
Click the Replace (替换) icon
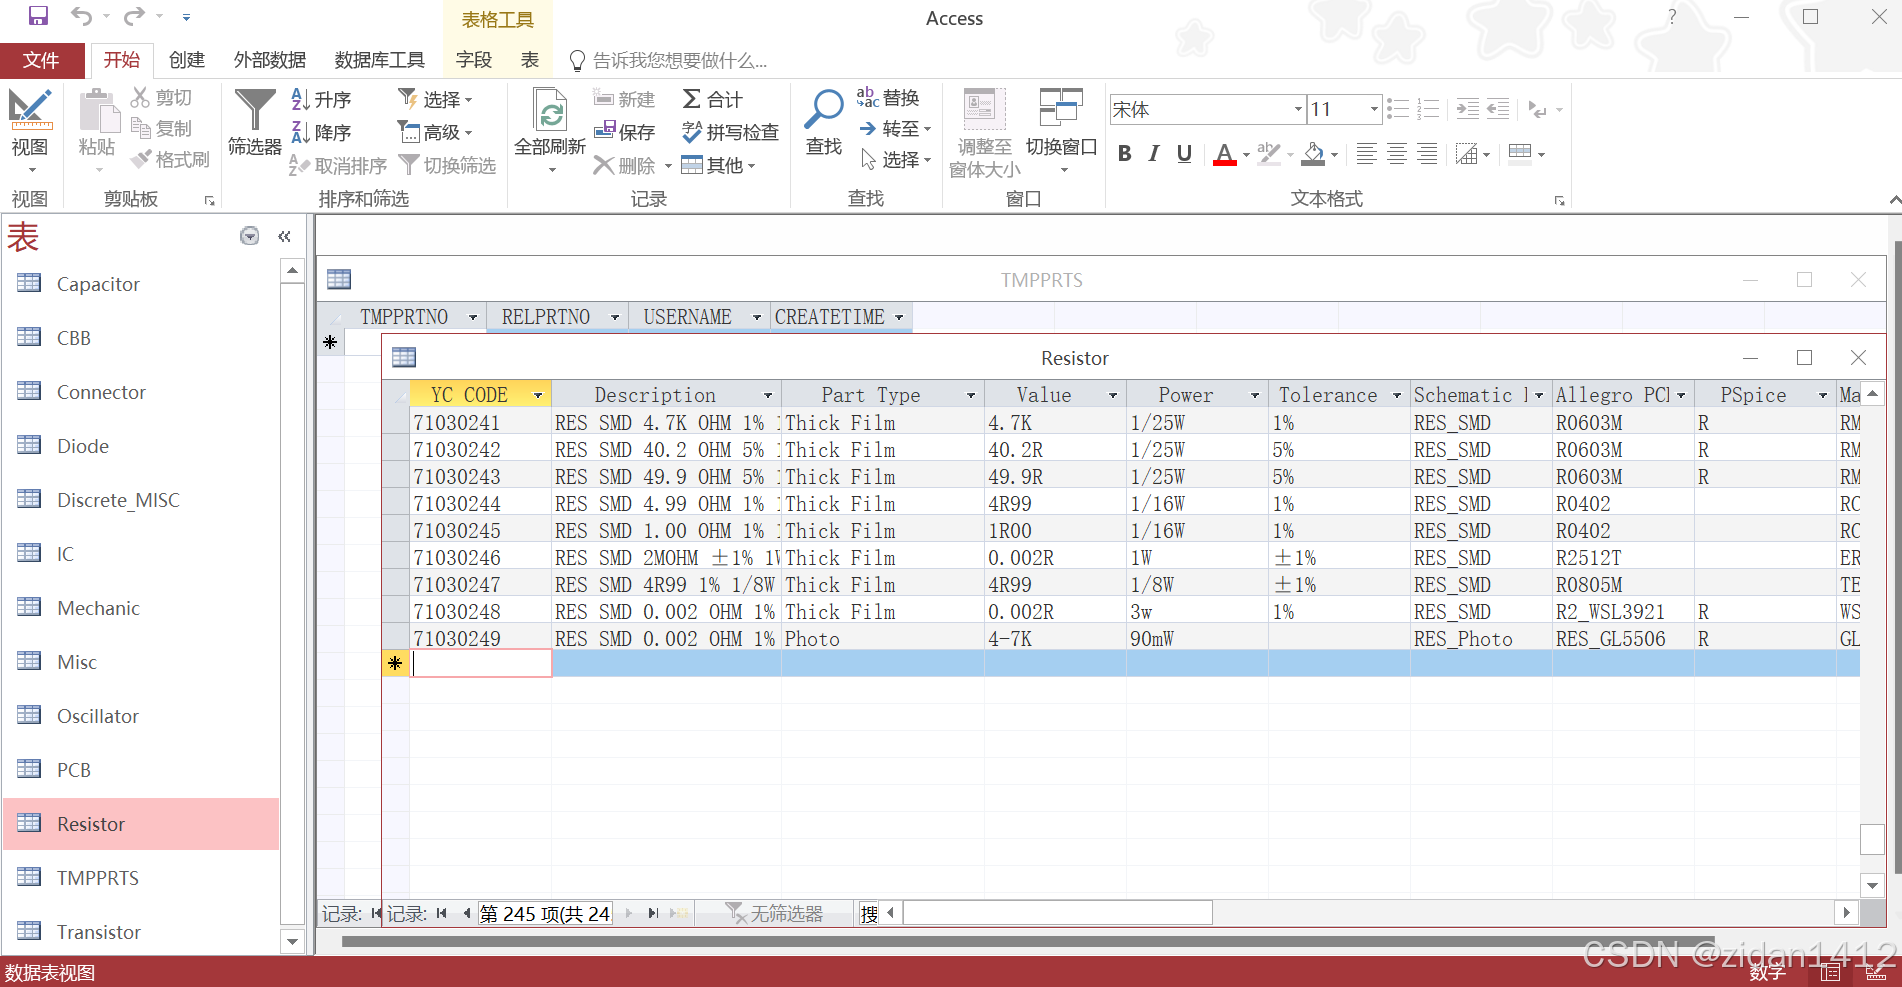coord(868,97)
